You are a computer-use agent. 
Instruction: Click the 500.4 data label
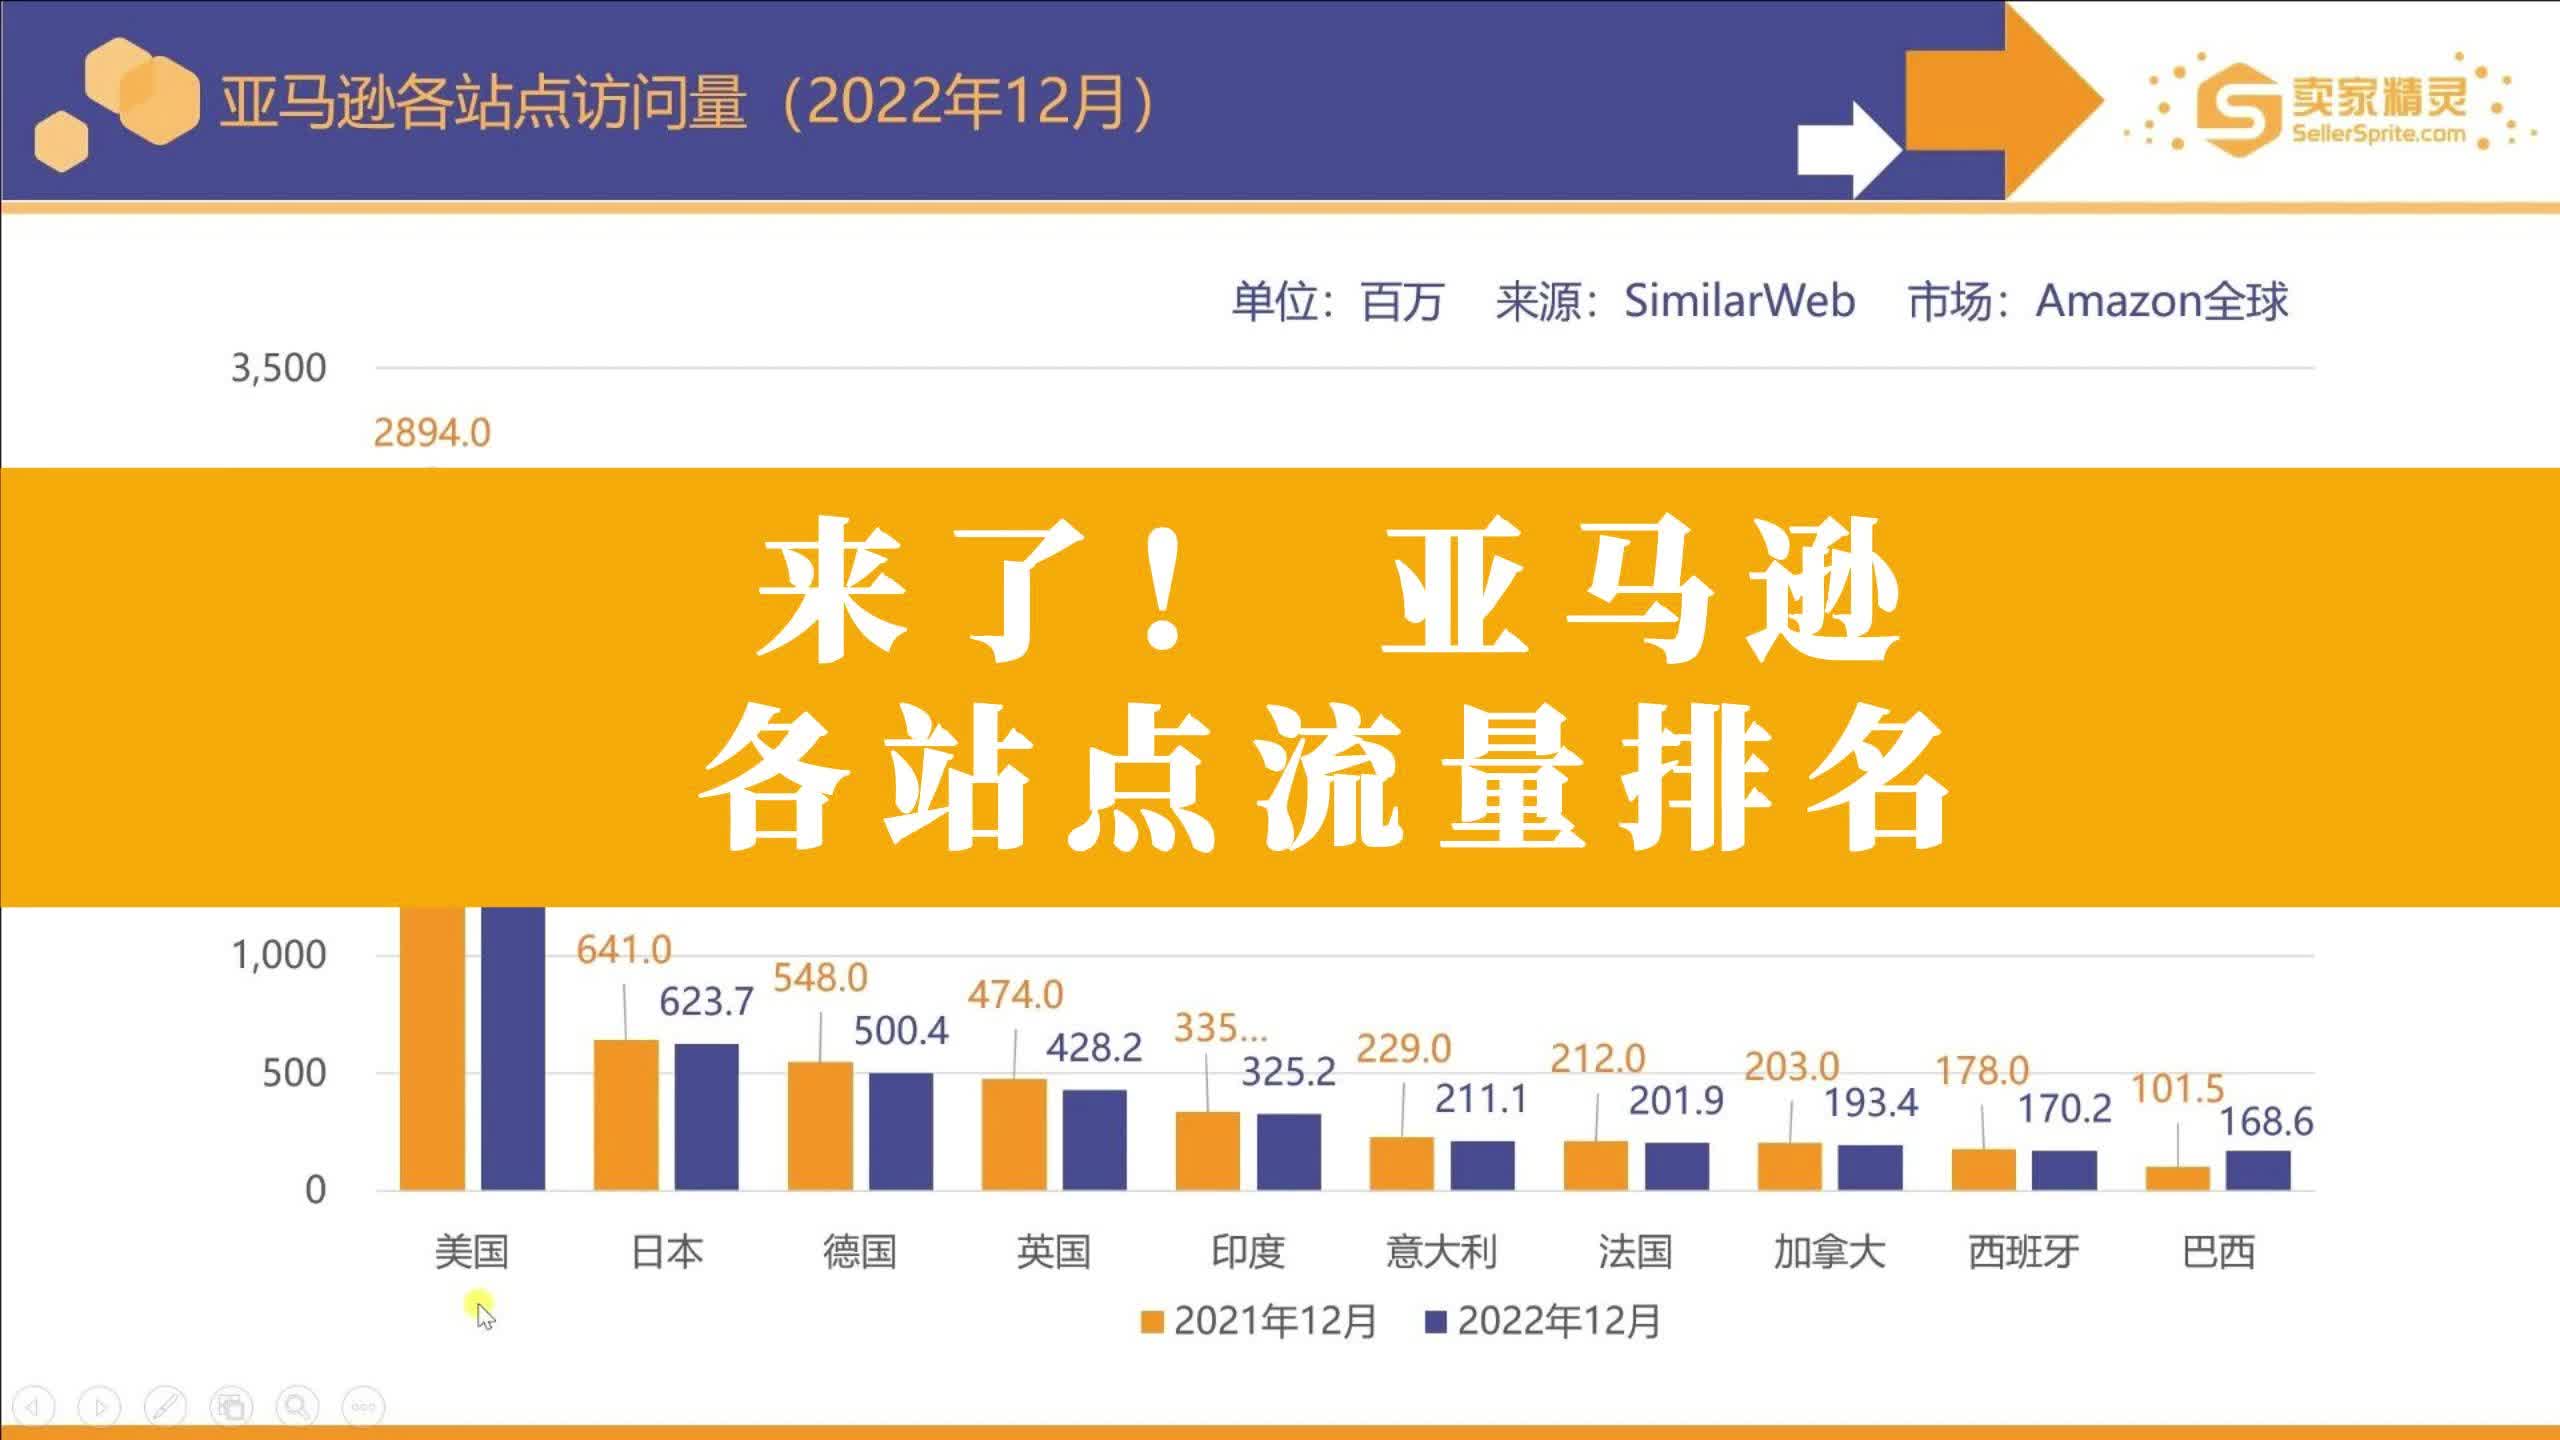901,1031
